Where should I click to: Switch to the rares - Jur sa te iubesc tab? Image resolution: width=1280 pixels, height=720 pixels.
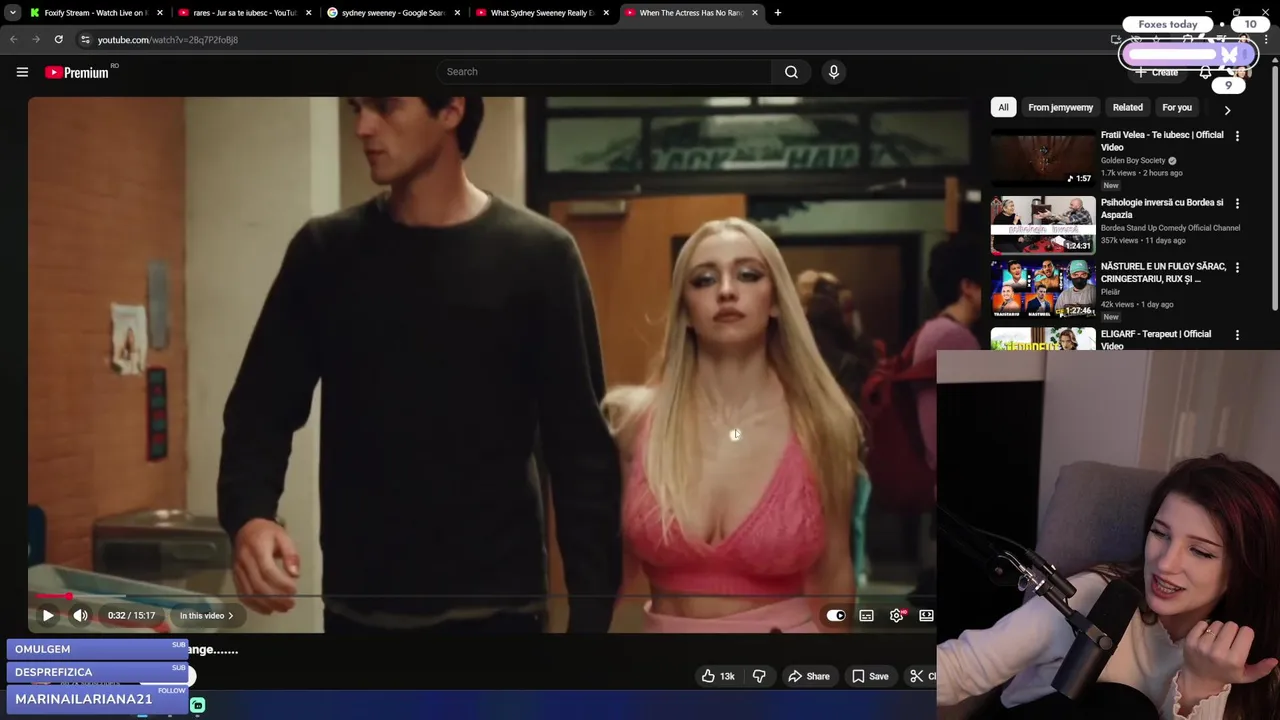coord(245,13)
